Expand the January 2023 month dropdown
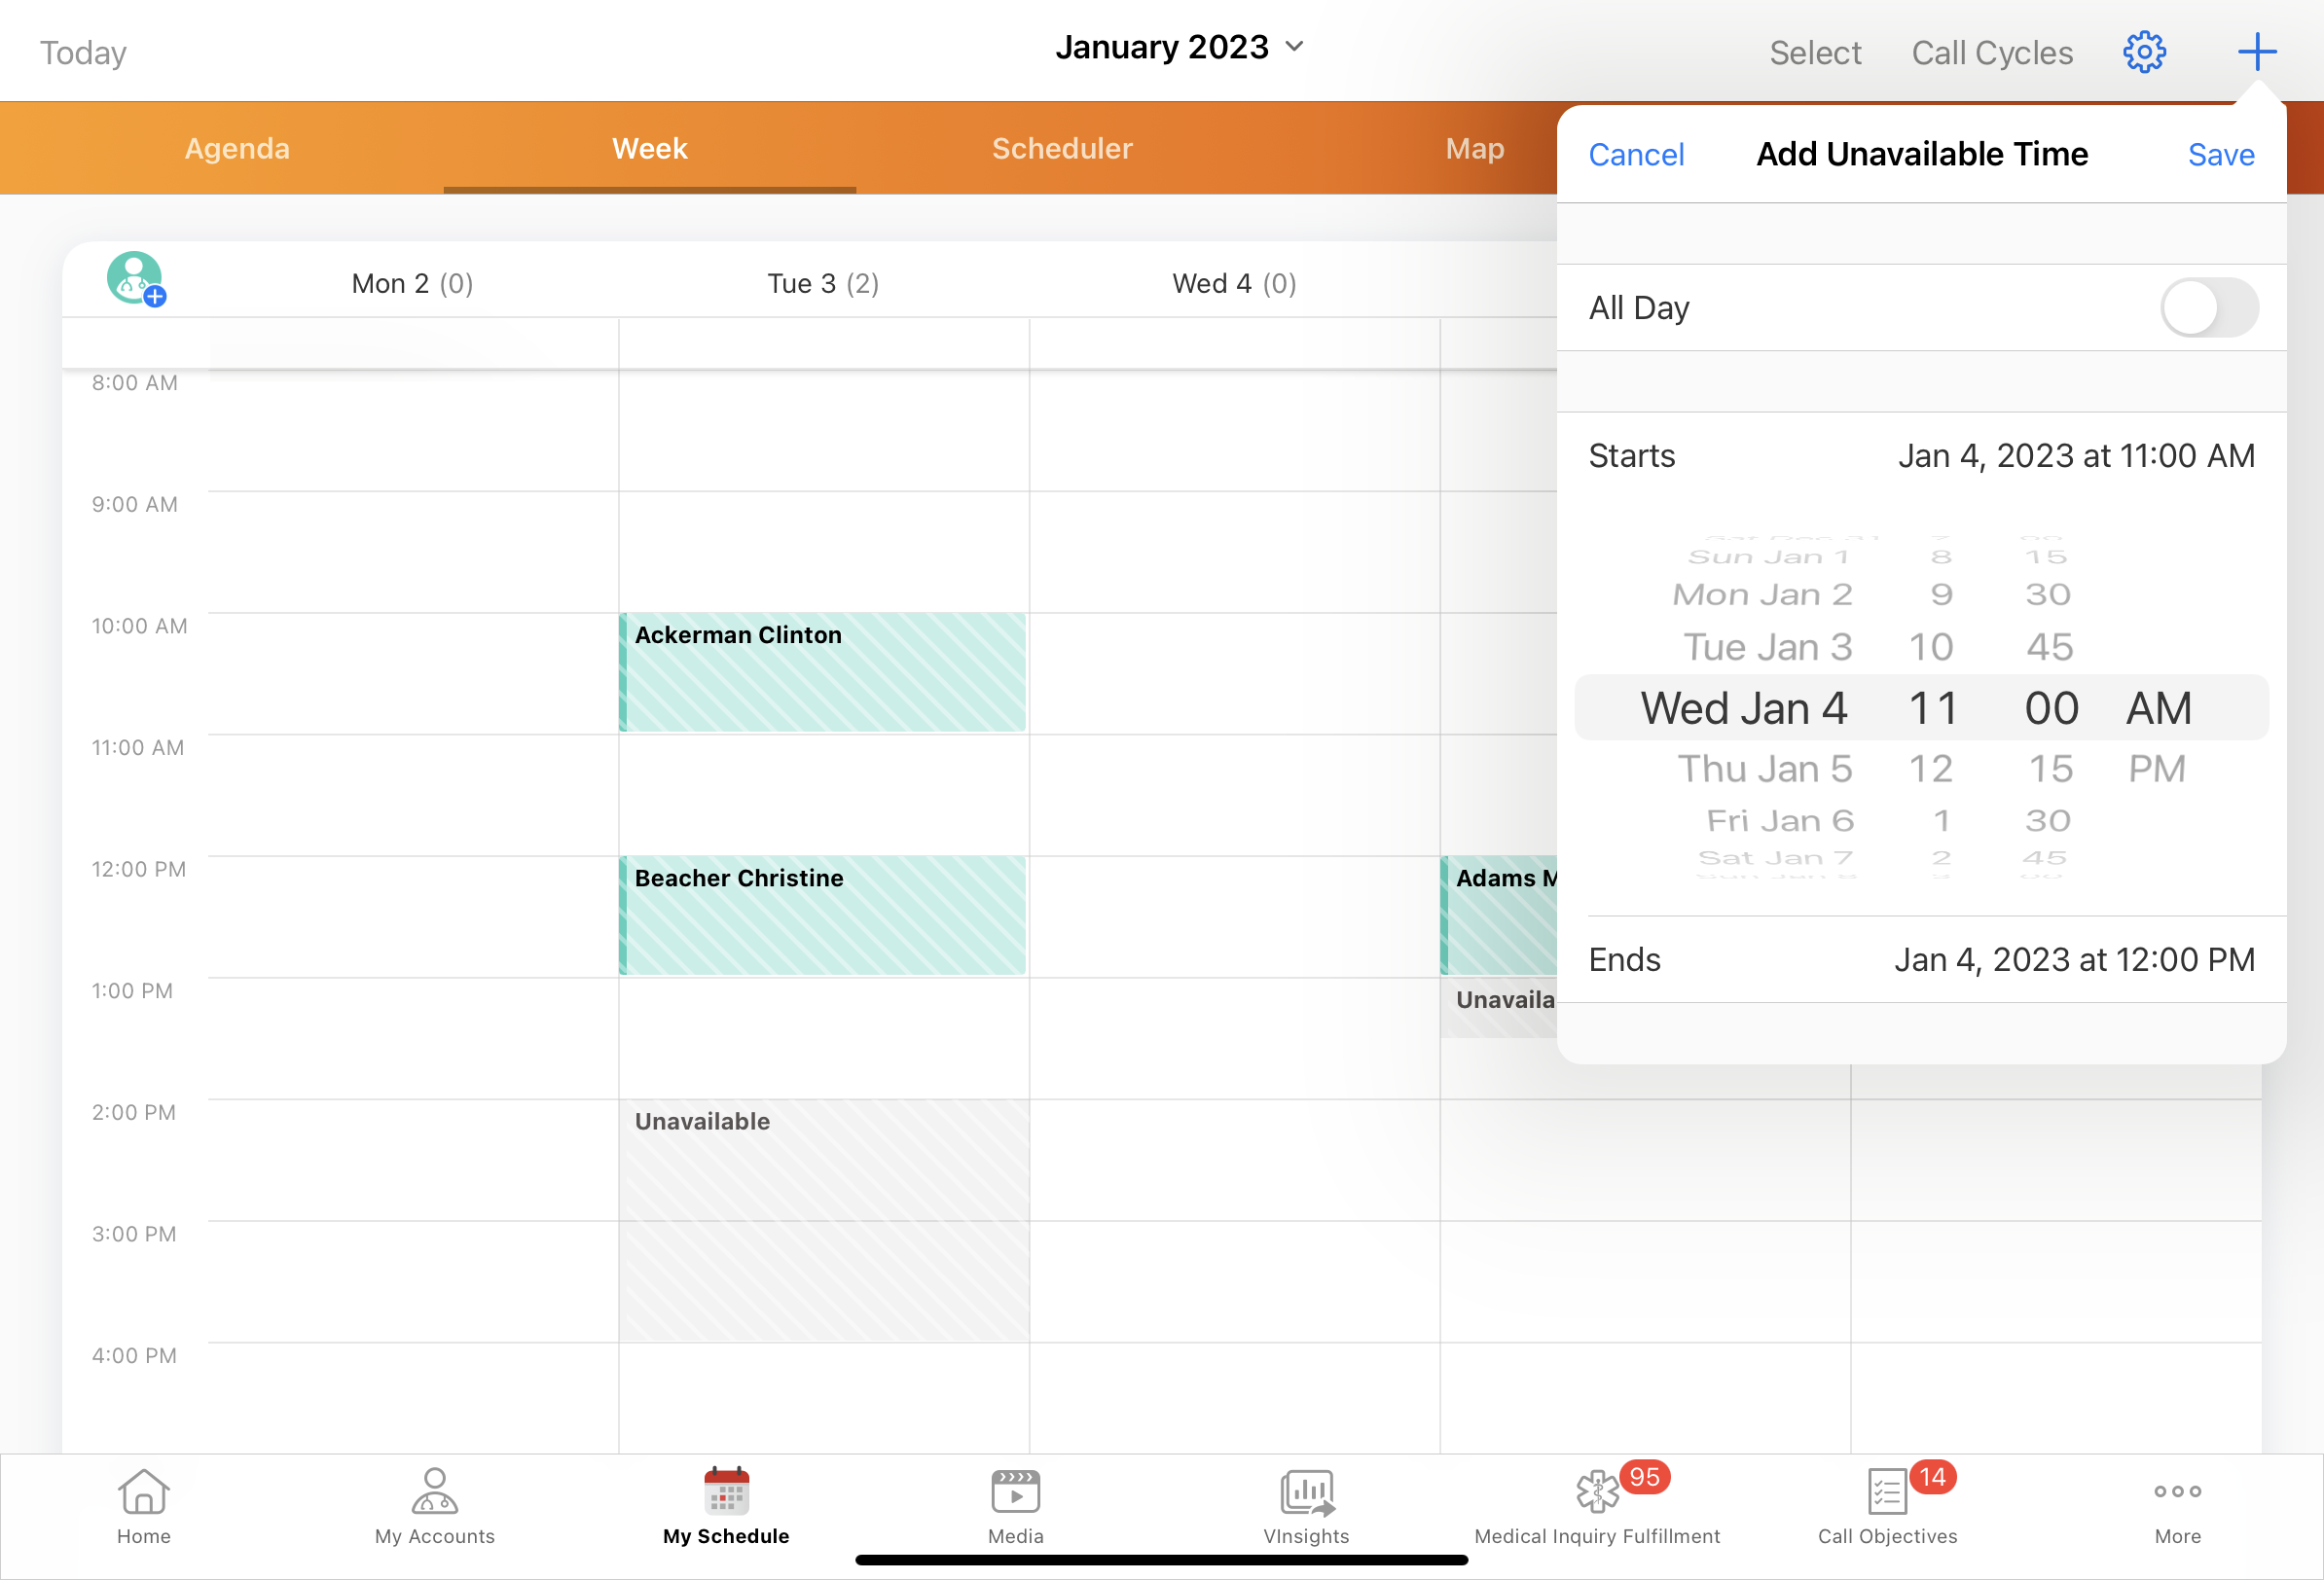The width and height of the screenshot is (2324, 1580). pyautogui.click(x=1180, y=47)
